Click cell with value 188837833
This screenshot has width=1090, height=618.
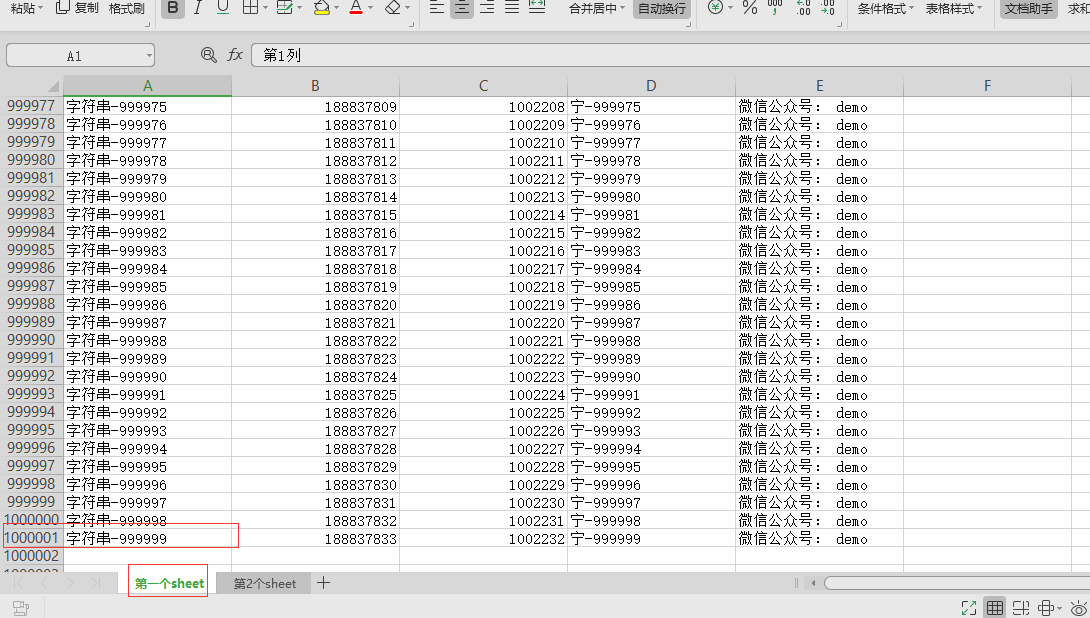coord(316,538)
